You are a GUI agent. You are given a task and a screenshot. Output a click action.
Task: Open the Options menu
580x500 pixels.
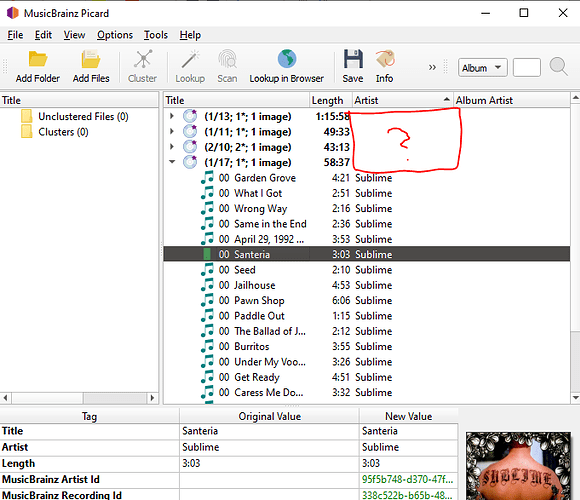point(115,35)
